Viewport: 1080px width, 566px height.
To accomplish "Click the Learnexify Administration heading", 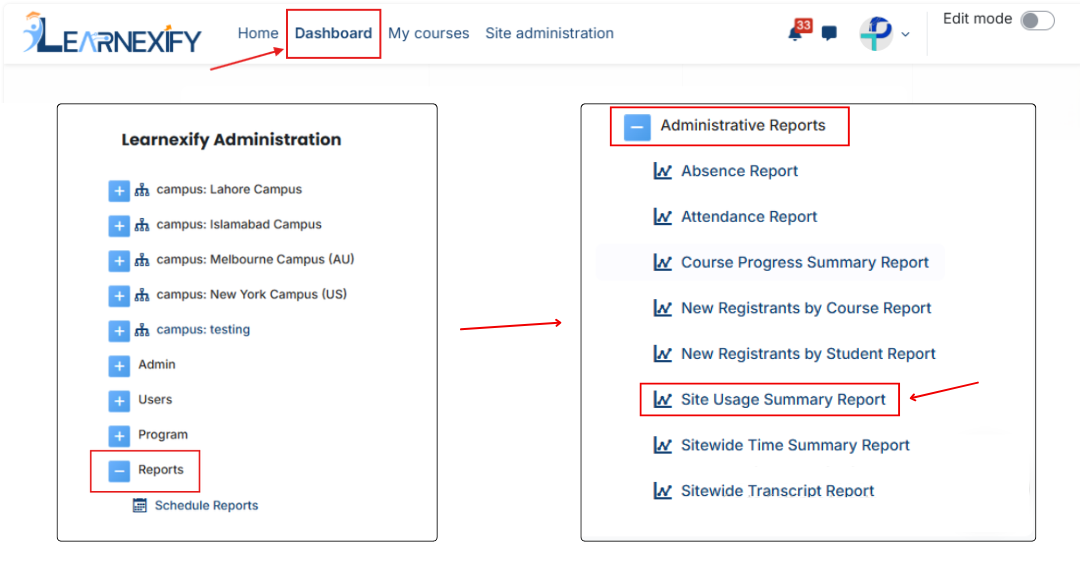I will point(231,140).
